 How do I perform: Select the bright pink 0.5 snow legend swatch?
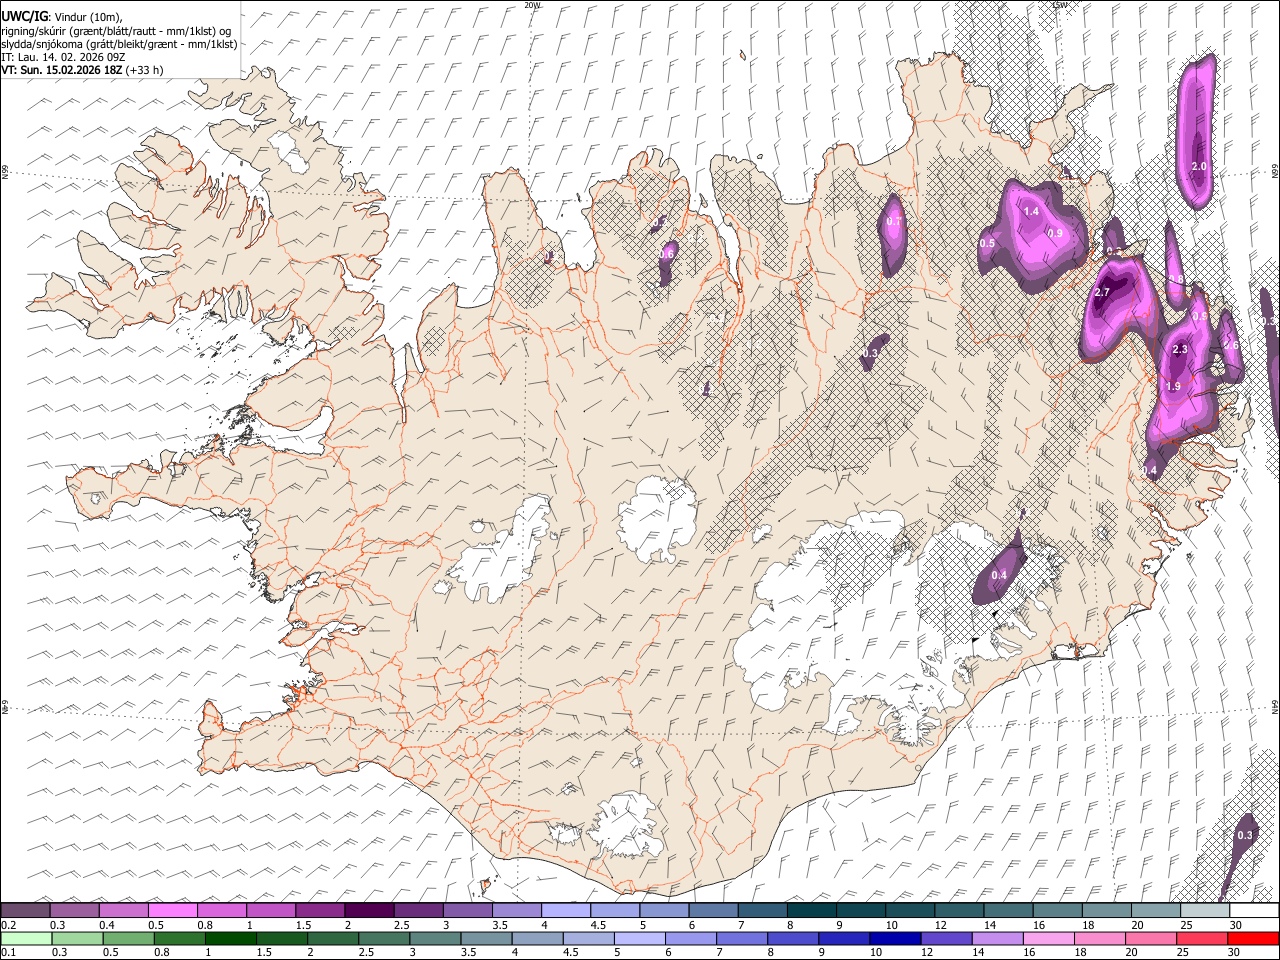172,910
